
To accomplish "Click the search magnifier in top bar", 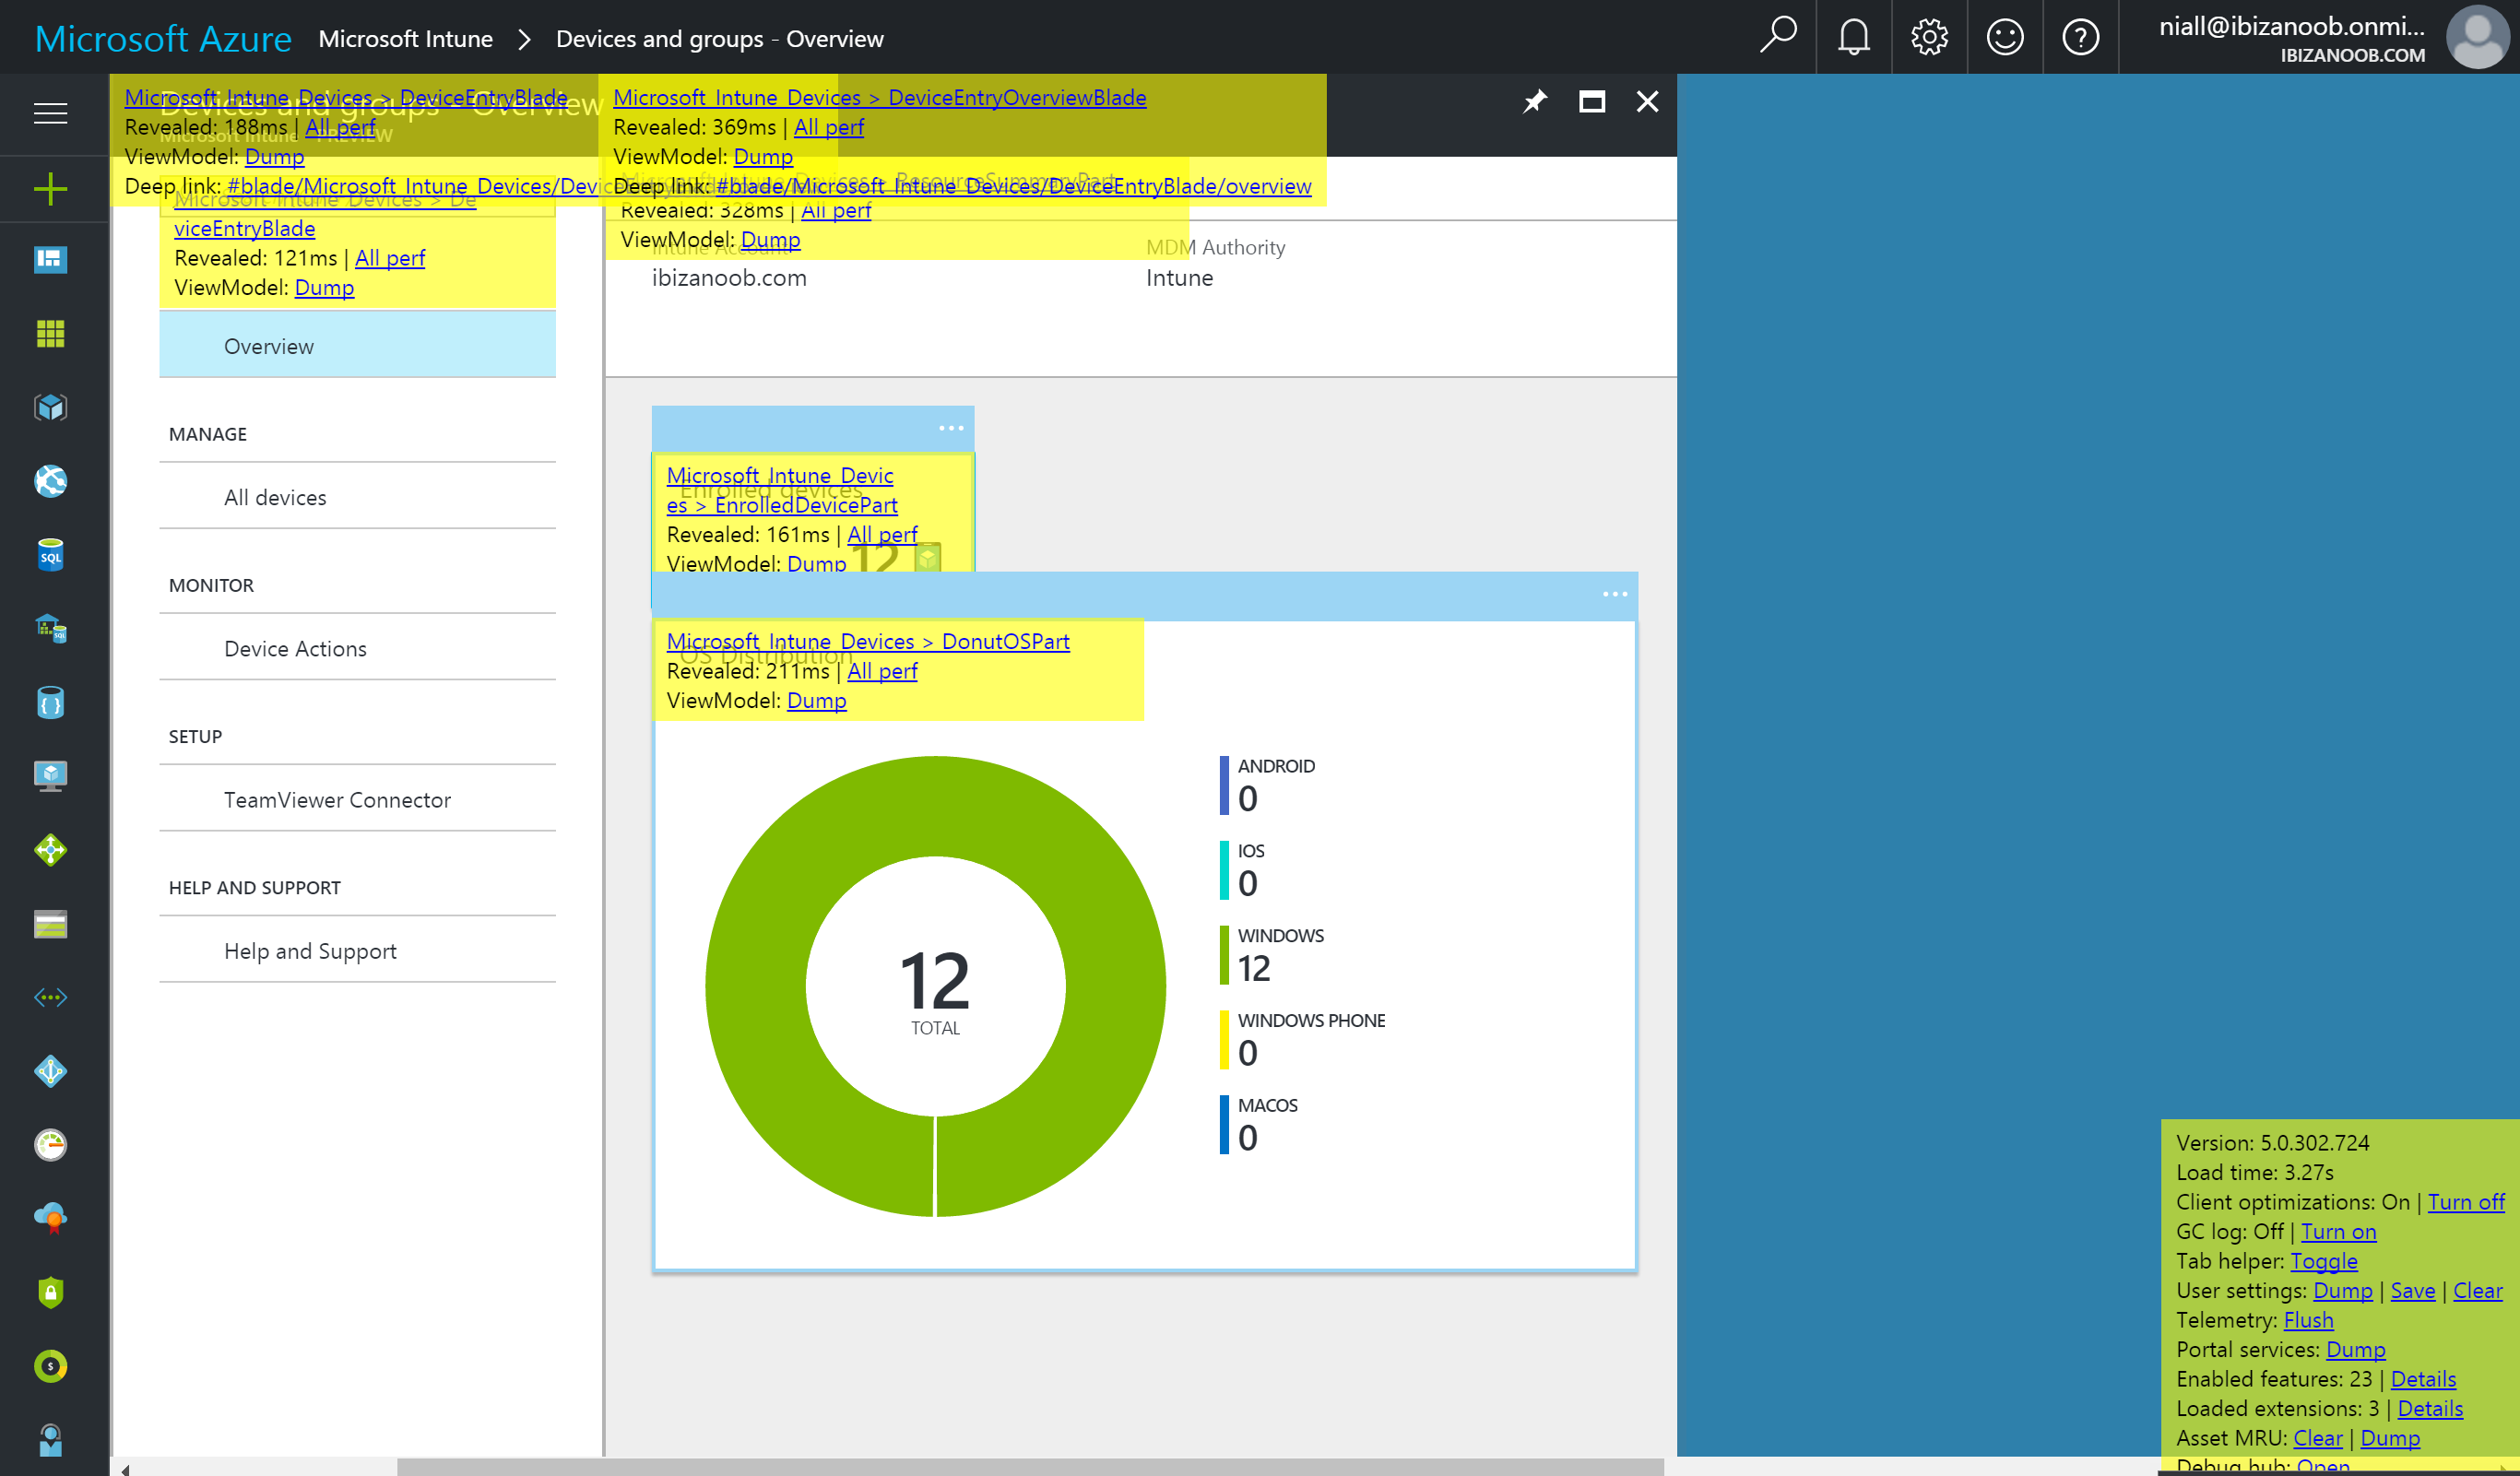I will 1778,37.
